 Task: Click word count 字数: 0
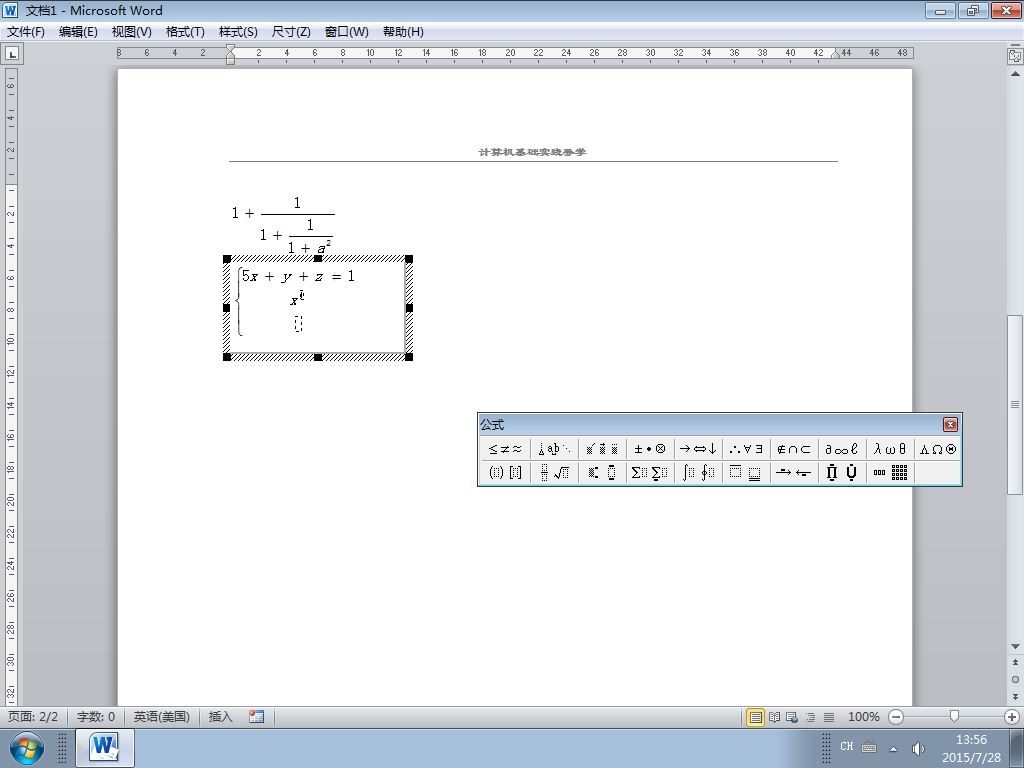(x=95, y=717)
